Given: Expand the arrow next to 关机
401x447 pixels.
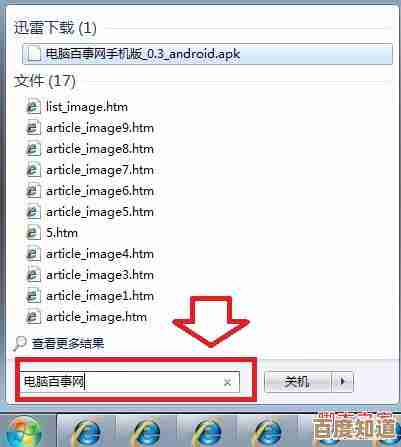Looking at the screenshot, I should (x=342, y=382).
